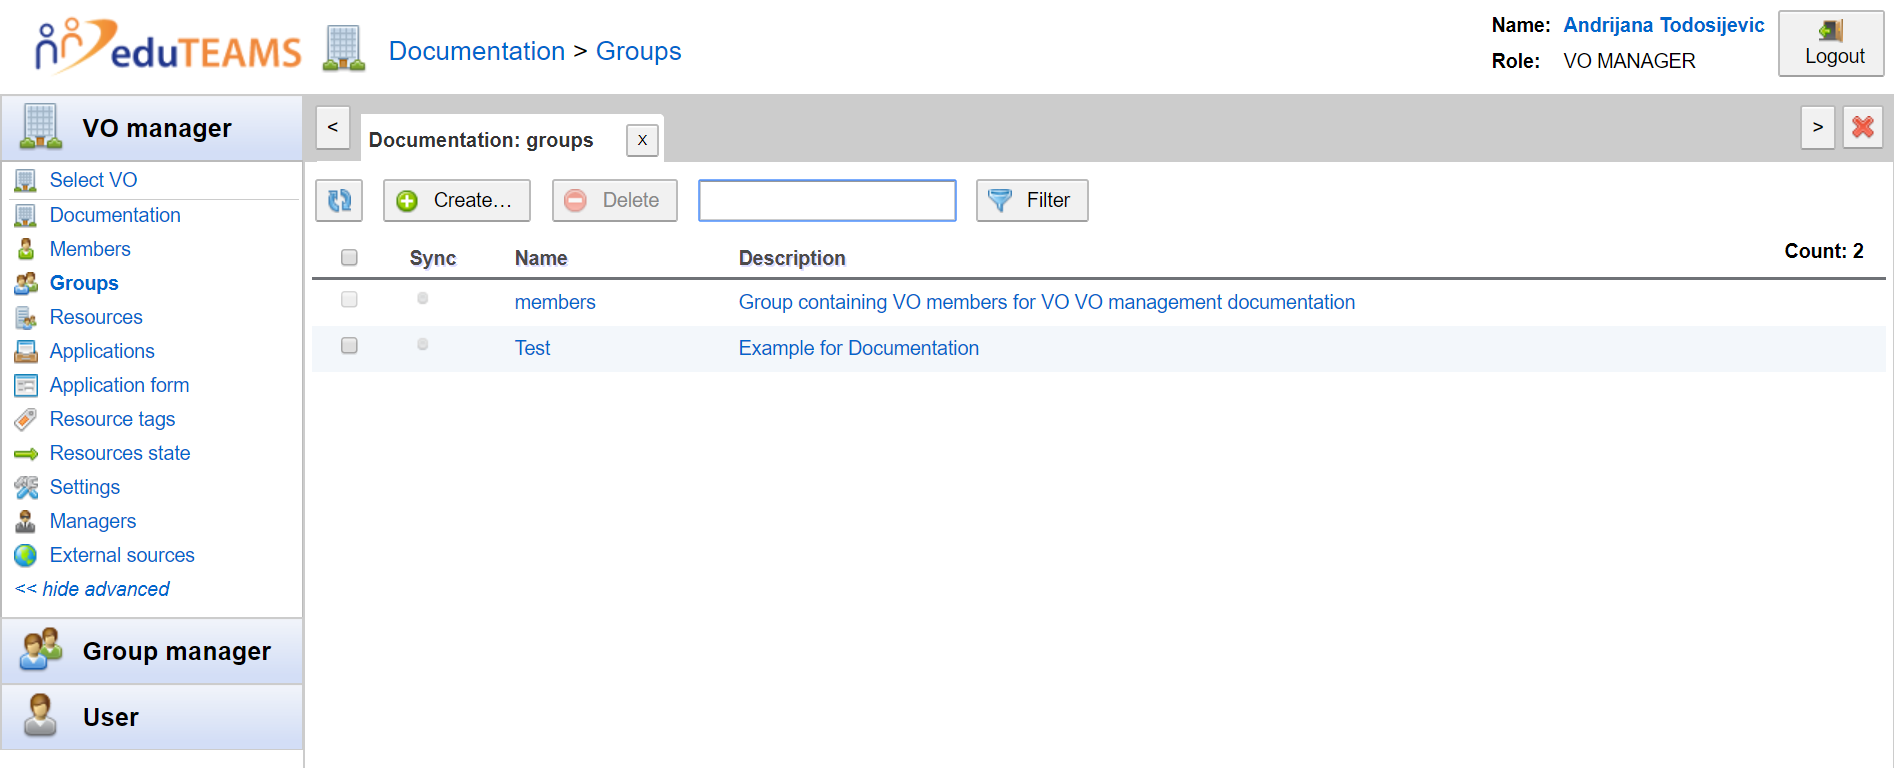This screenshot has height=768, width=1894.
Task: Open Managers in the sidebar
Action: pos(93,521)
